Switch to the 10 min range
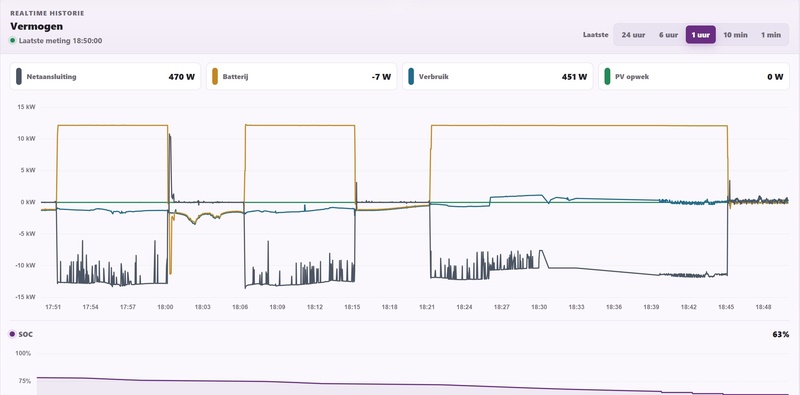The height and width of the screenshot is (395, 800). click(x=735, y=35)
